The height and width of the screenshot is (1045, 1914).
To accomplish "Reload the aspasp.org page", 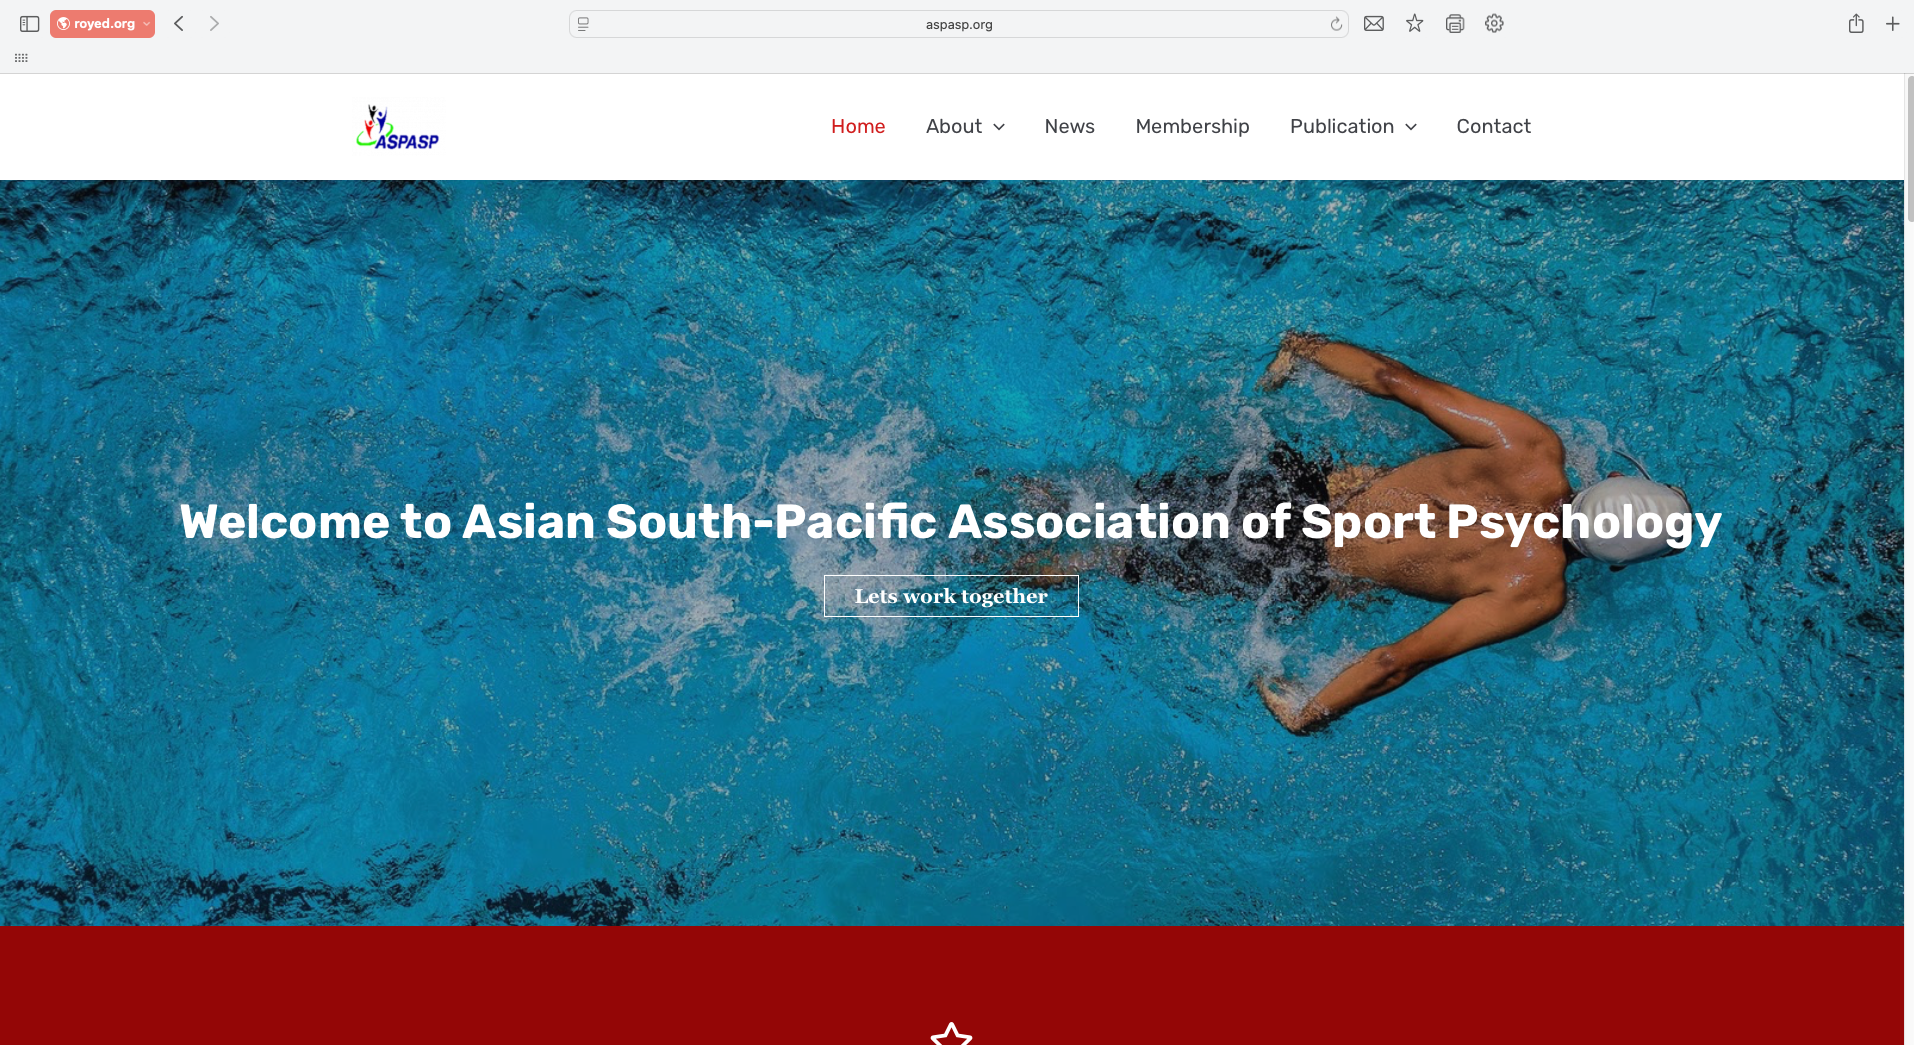I will 1336,24.
